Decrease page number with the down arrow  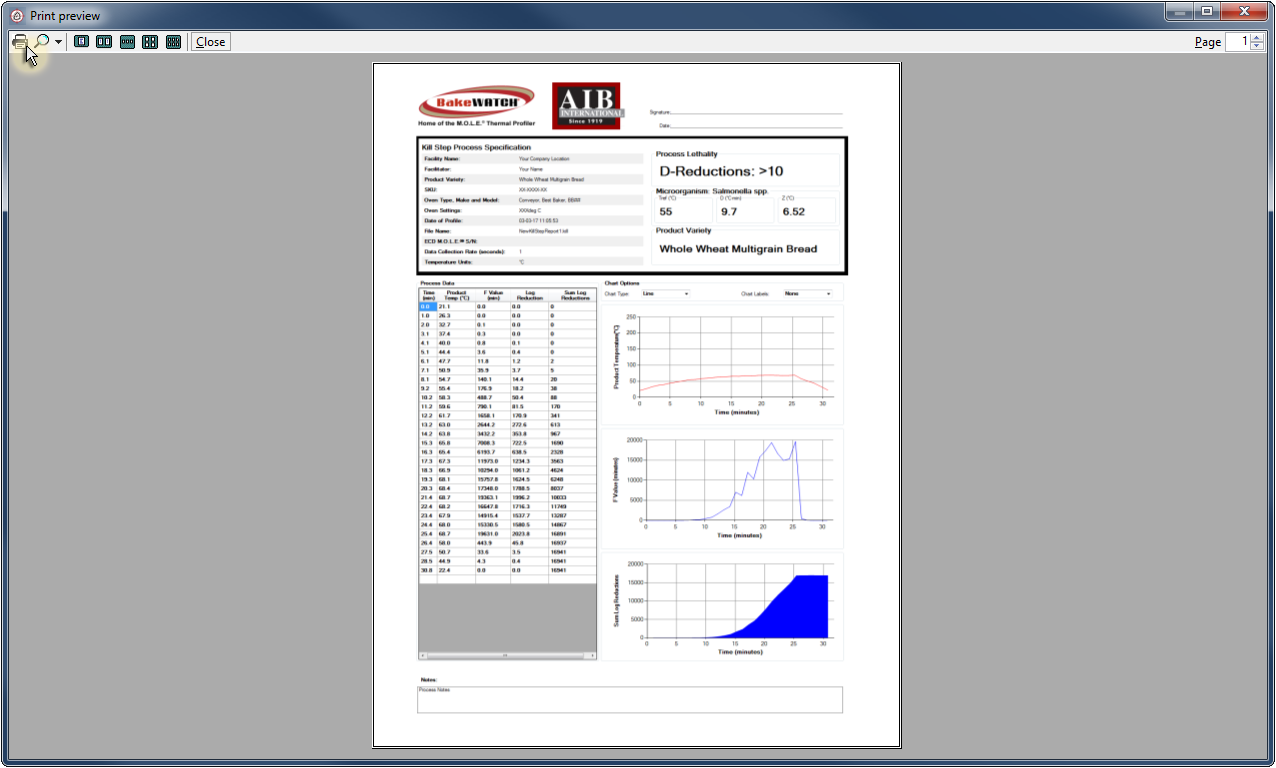click(x=1257, y=46)
